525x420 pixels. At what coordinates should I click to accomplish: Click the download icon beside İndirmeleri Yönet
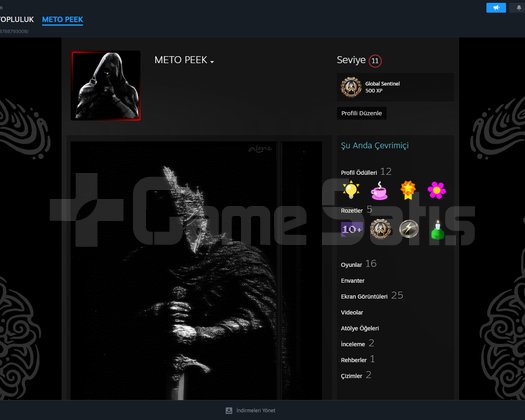pyautogui.click(x=229, y=410)
